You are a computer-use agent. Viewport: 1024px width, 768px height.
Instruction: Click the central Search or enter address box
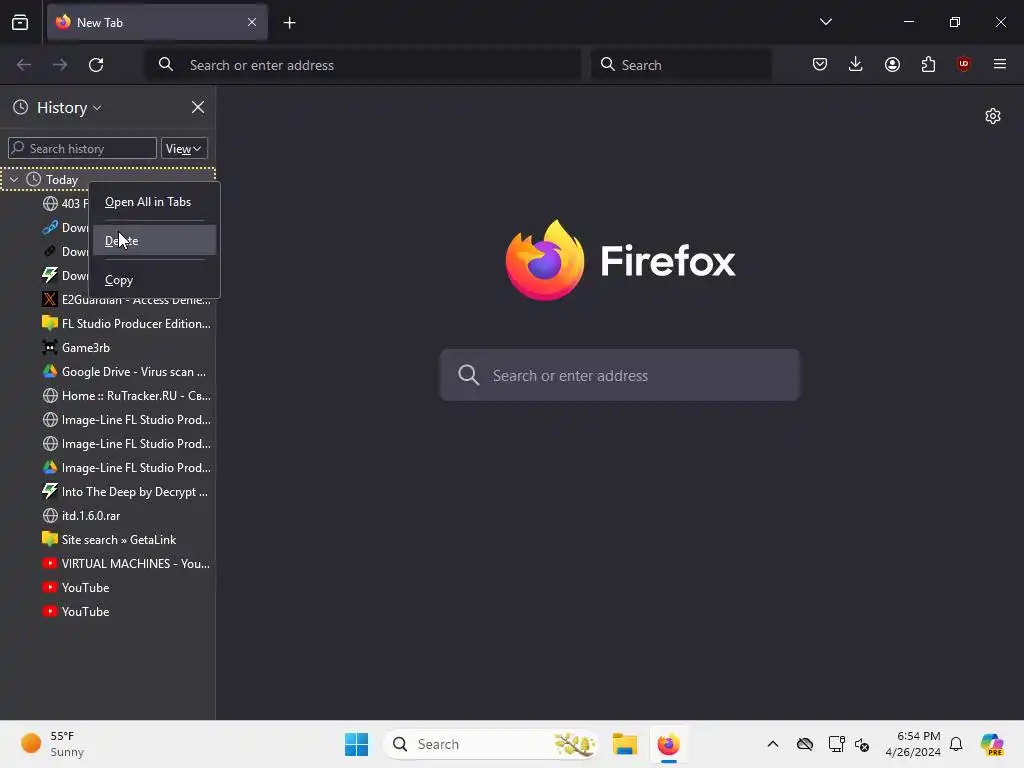[620, 375]
